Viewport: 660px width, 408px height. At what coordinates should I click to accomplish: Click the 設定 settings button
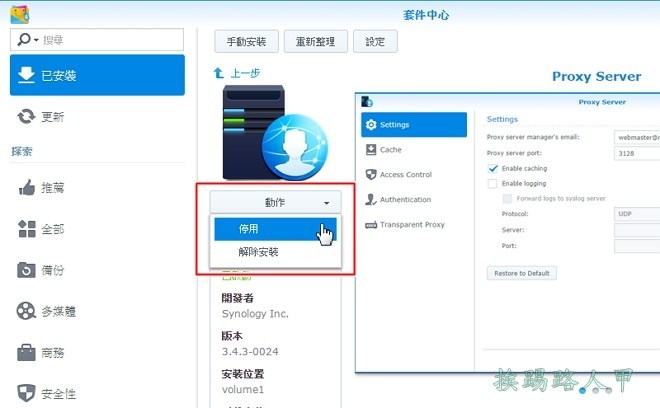(375, 41)
